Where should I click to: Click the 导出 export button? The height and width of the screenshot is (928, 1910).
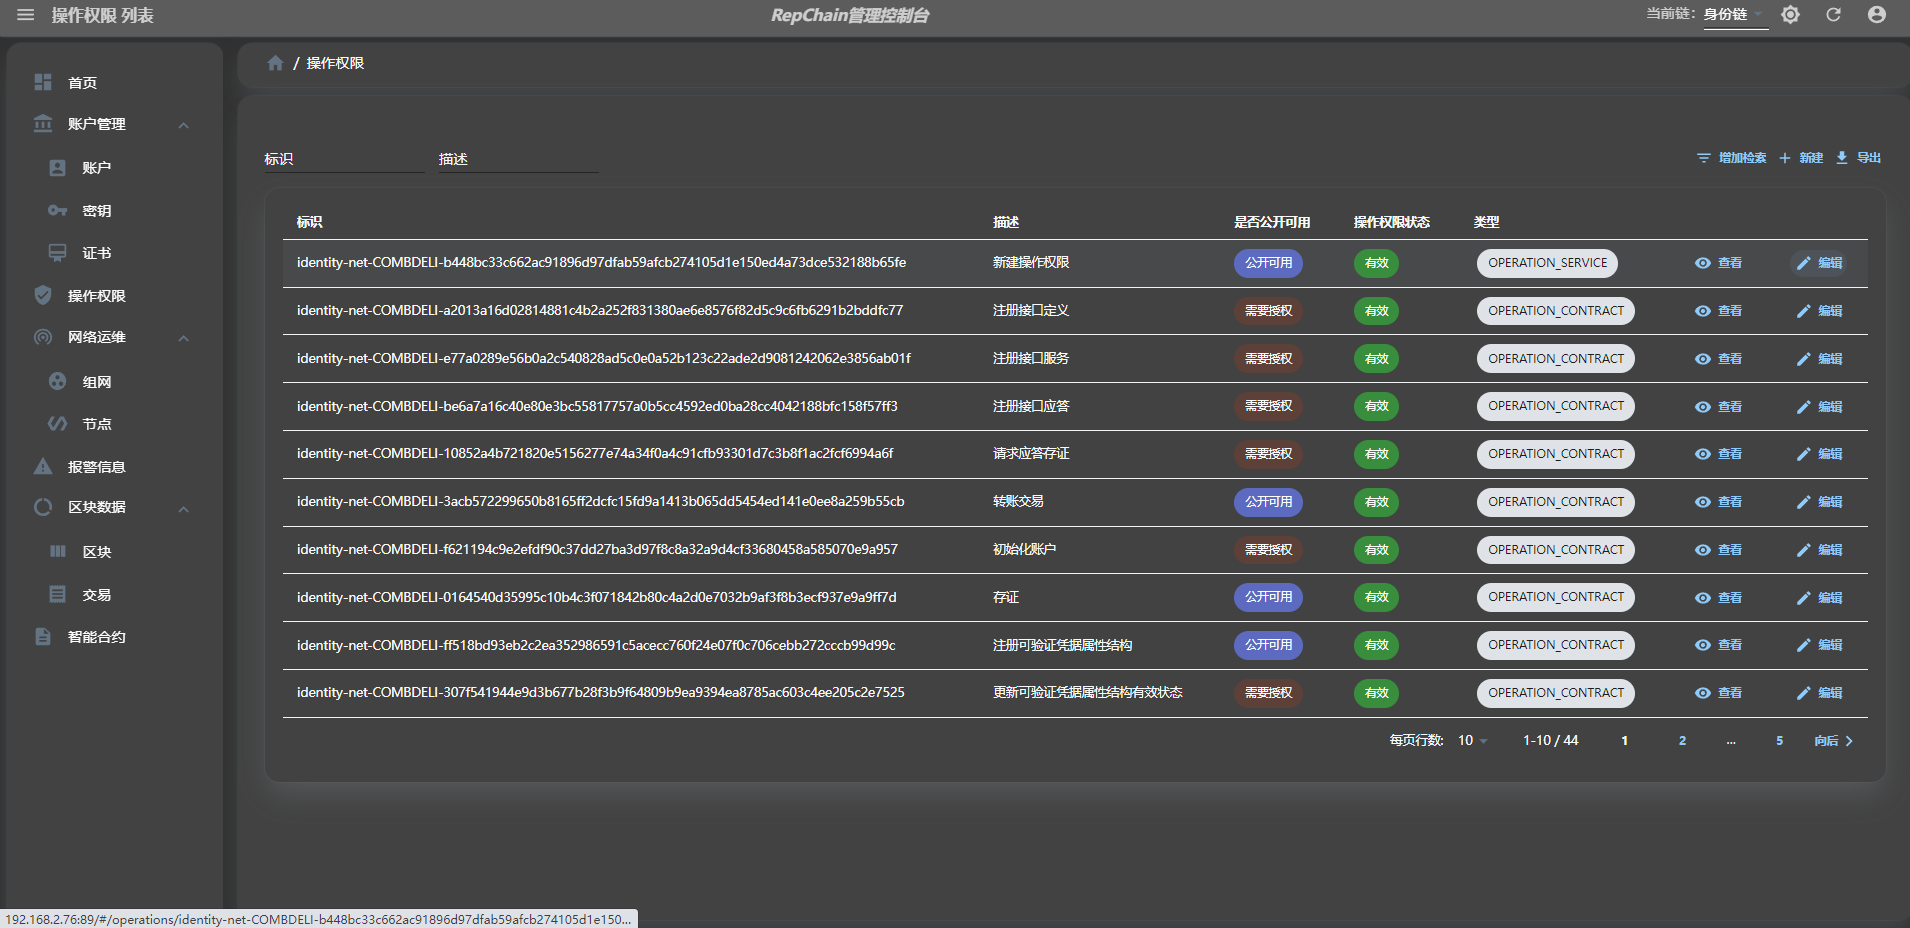click(x=1858, y=158)
